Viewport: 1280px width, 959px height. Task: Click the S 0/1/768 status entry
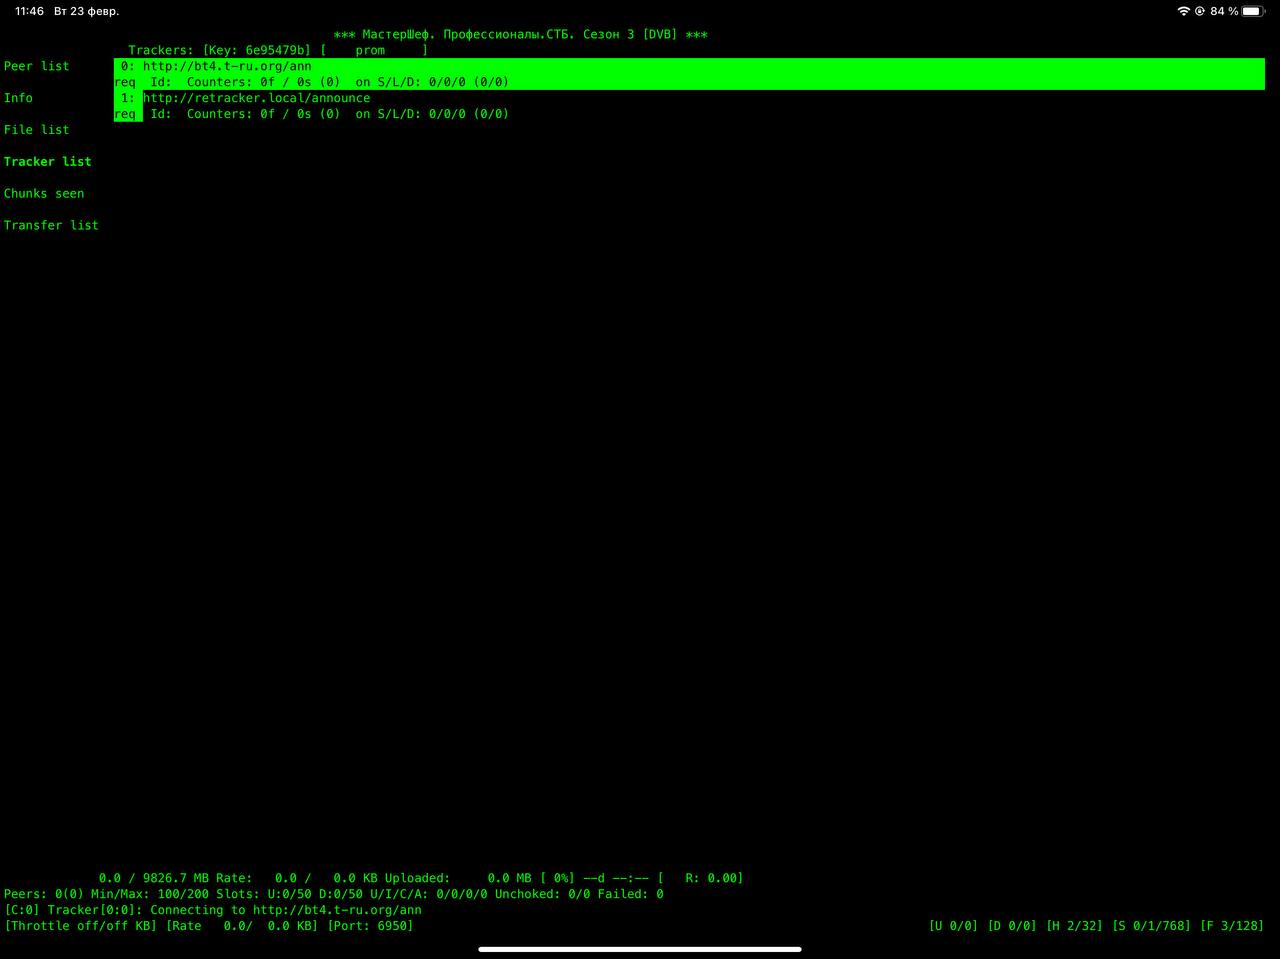tap(1151, 926)
